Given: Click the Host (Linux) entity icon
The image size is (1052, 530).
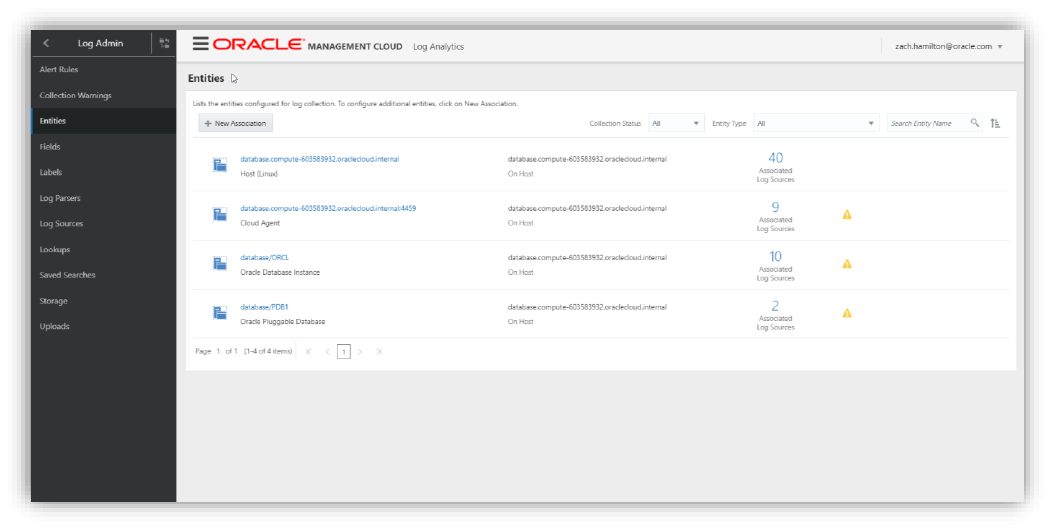Looking at the screenshot, I should [219, 165].
